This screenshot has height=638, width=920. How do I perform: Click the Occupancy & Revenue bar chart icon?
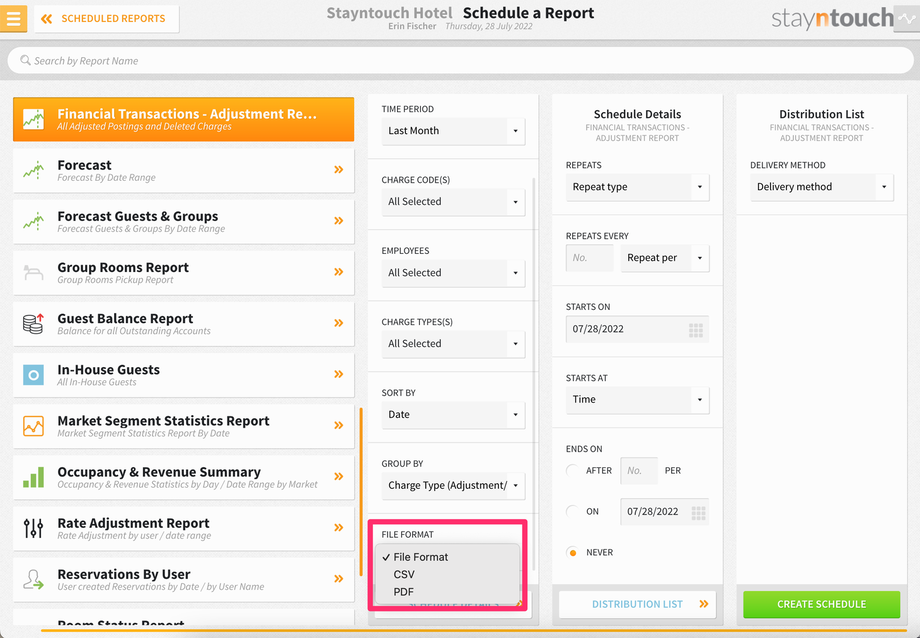point(33,477)
